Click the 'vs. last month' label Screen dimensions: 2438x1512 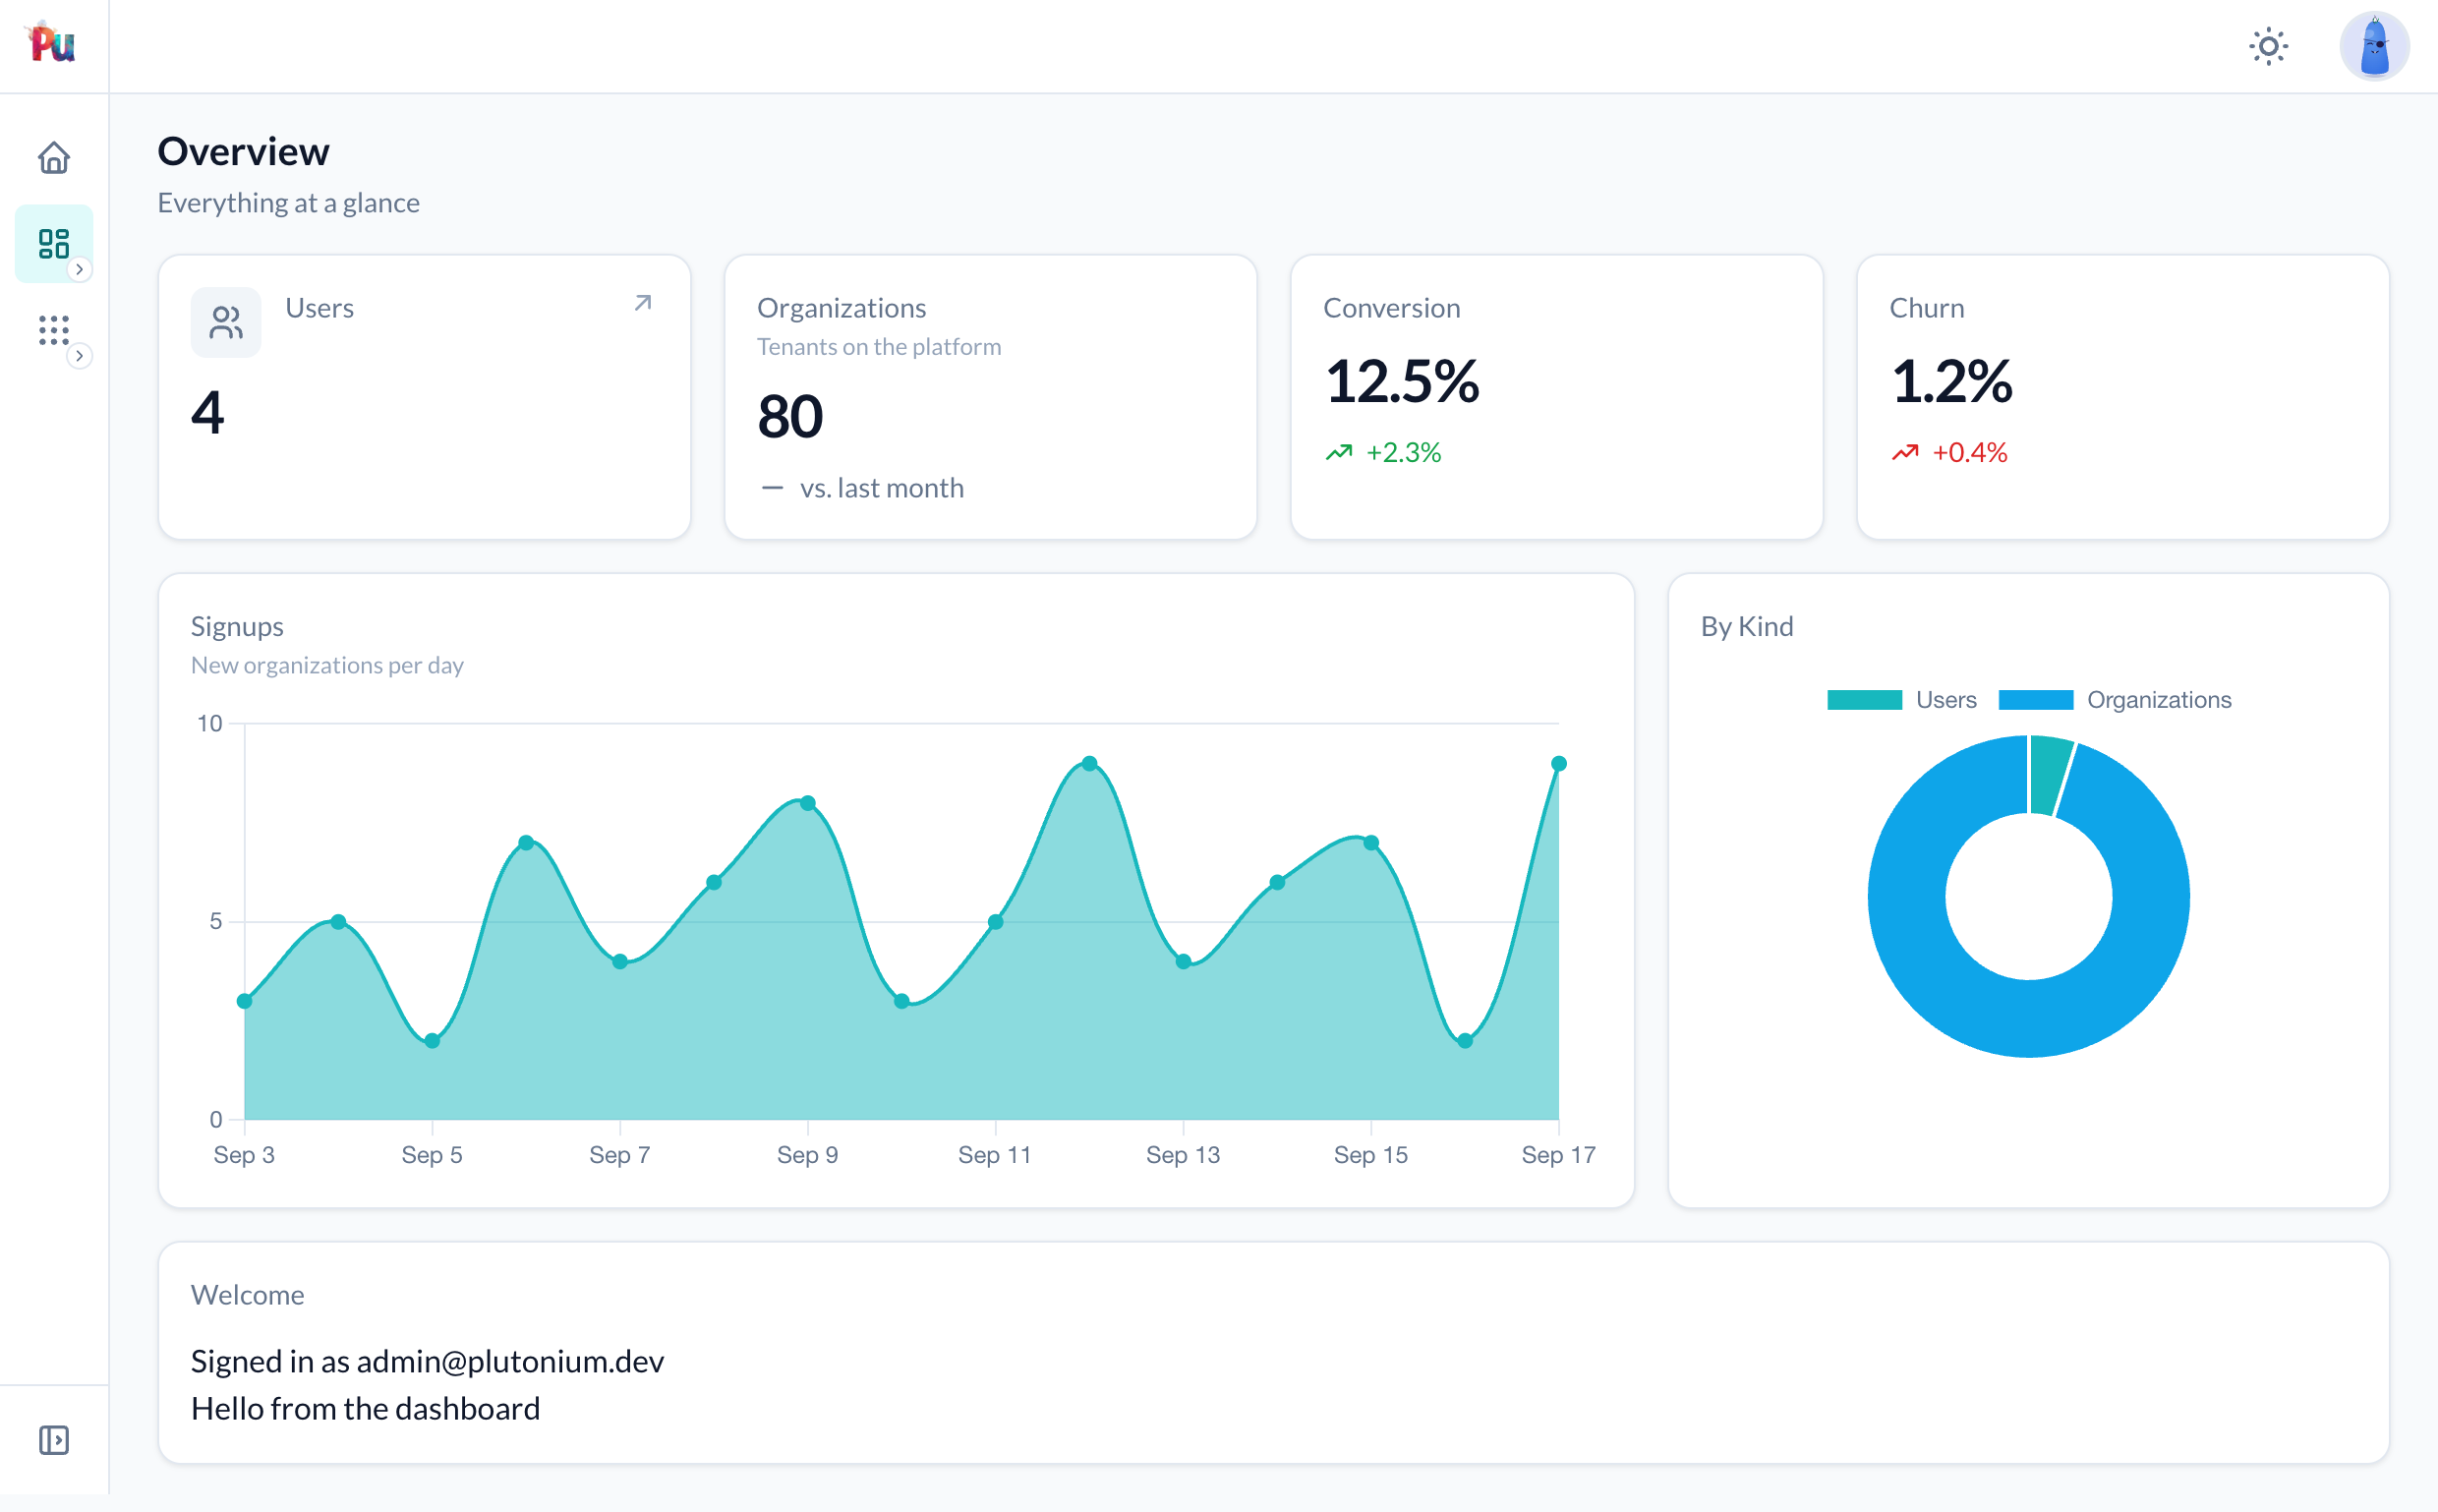coord(882,488)
